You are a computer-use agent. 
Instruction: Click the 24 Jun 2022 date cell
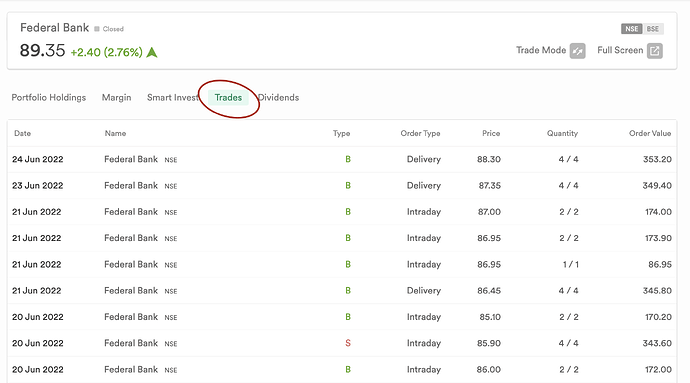(x=38, y=159)
